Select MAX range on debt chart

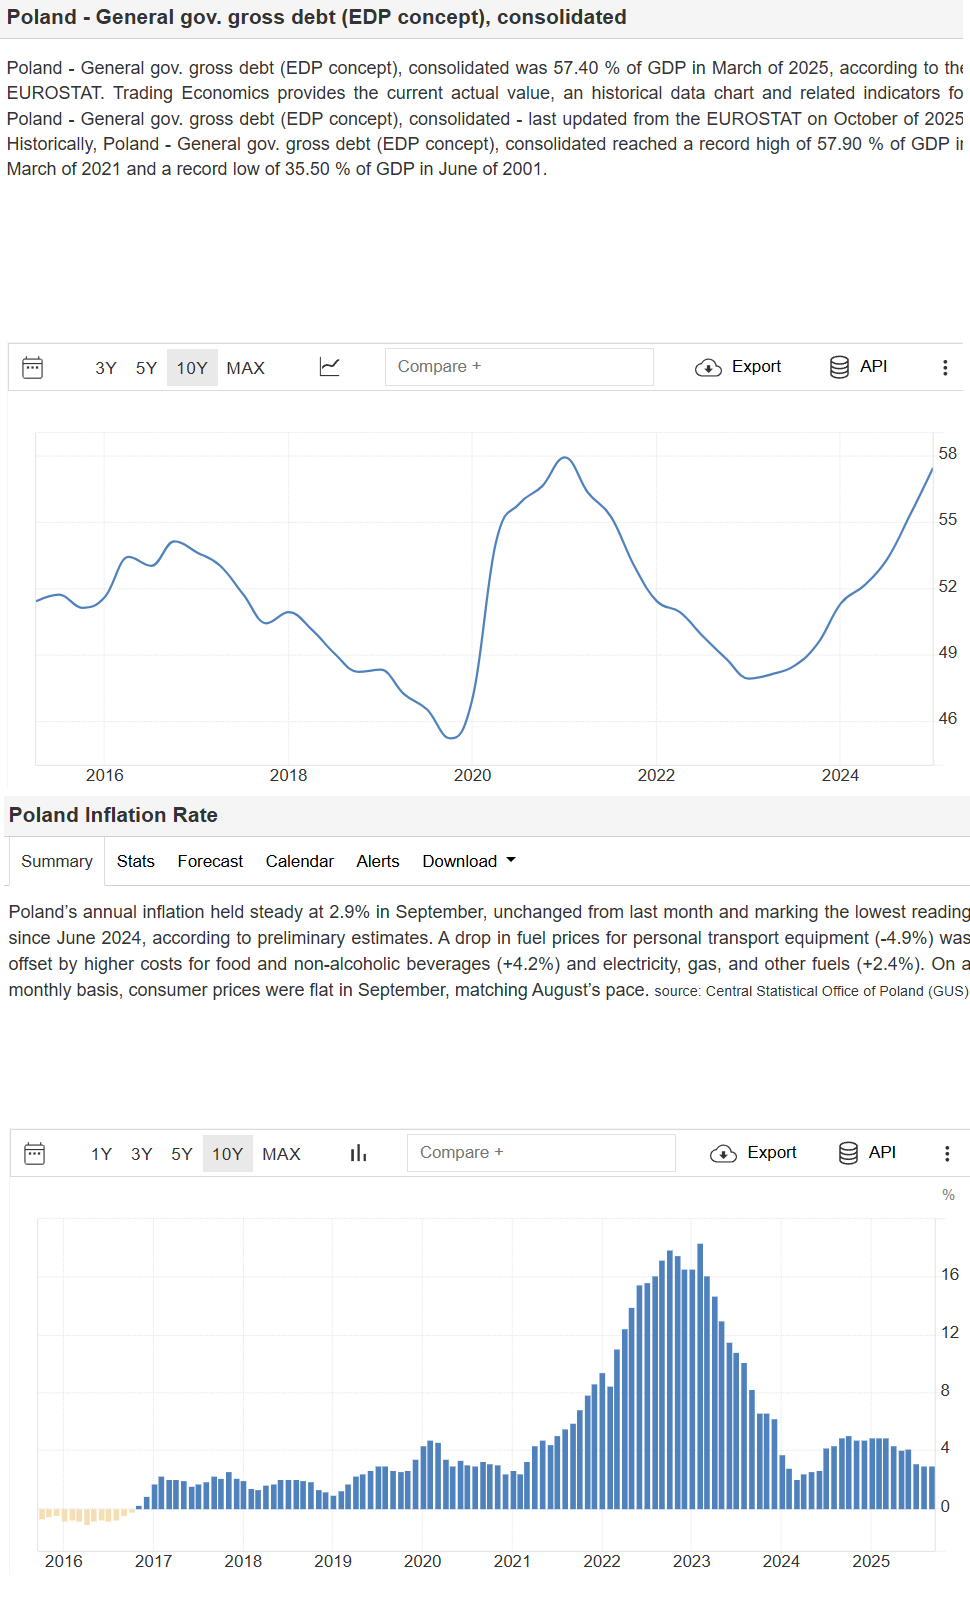[245, 368]
